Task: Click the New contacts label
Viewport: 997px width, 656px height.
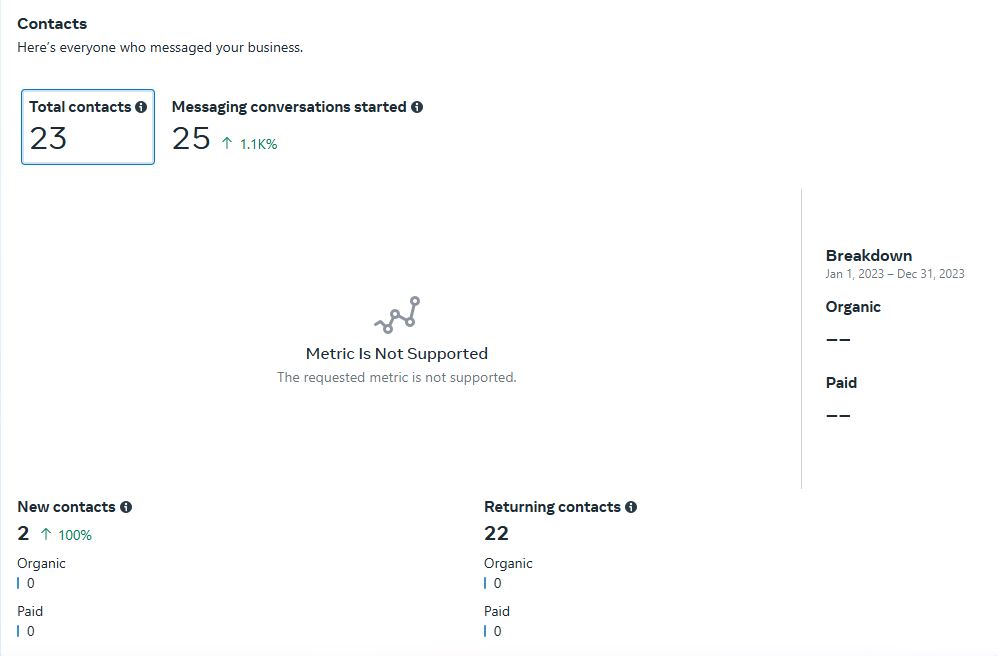Action: (x=66, y=507)
